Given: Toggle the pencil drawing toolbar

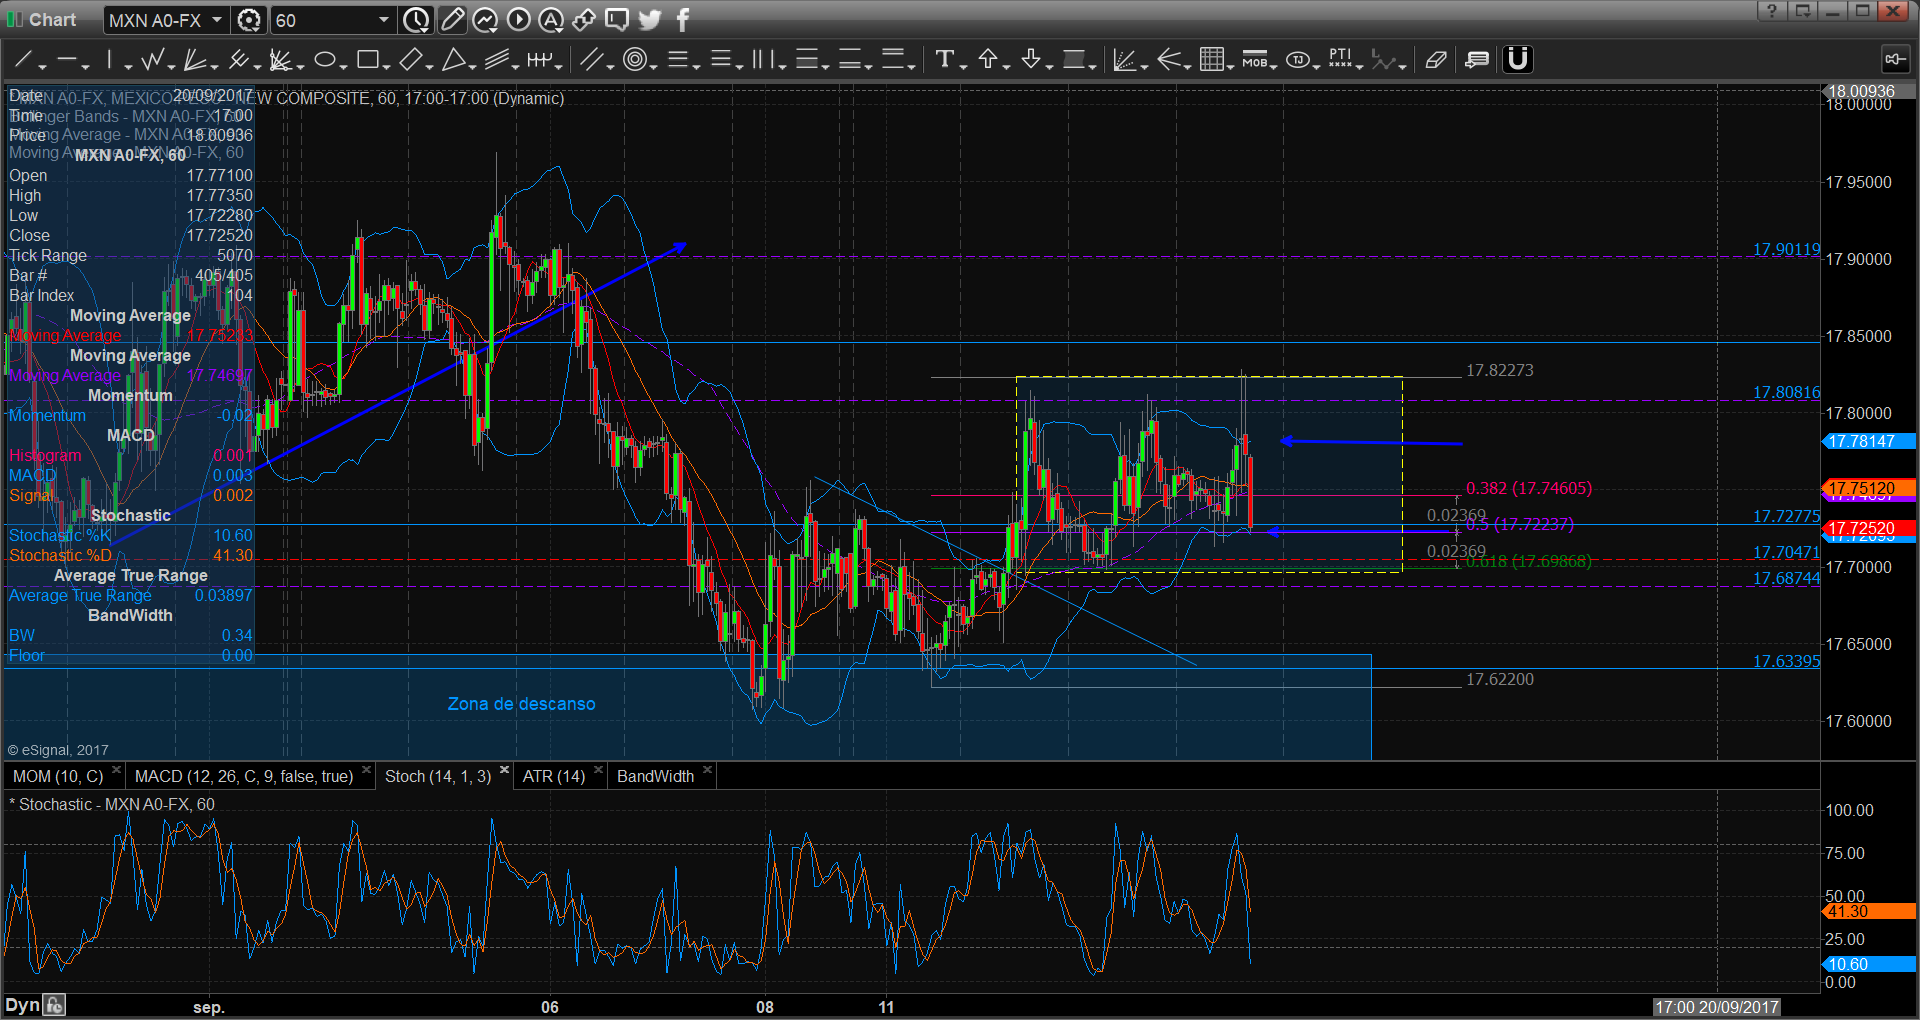Looking at the screenshot, I should [452, 19].
